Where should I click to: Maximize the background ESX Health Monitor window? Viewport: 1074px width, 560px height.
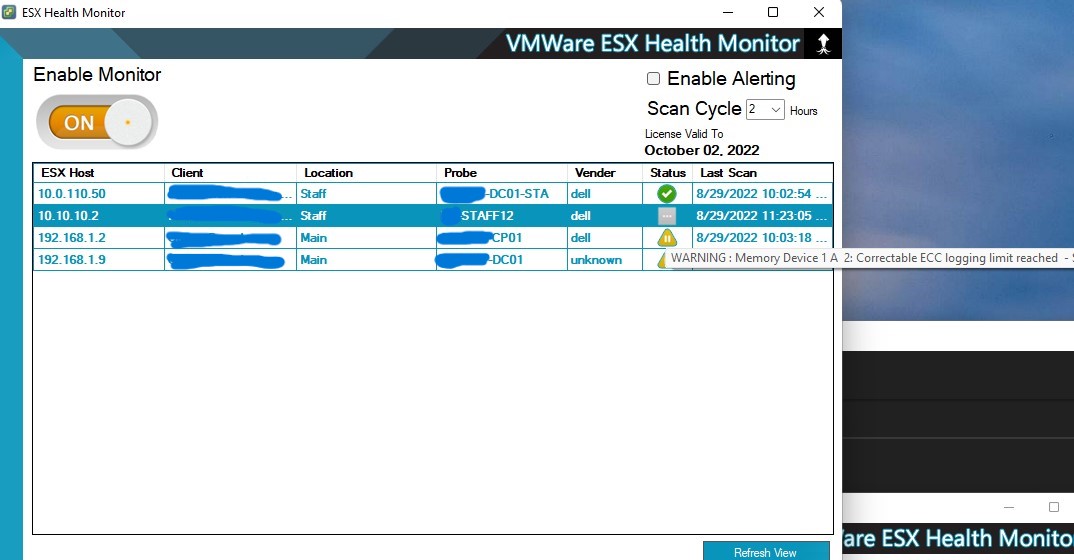(x=1053, y=507)
